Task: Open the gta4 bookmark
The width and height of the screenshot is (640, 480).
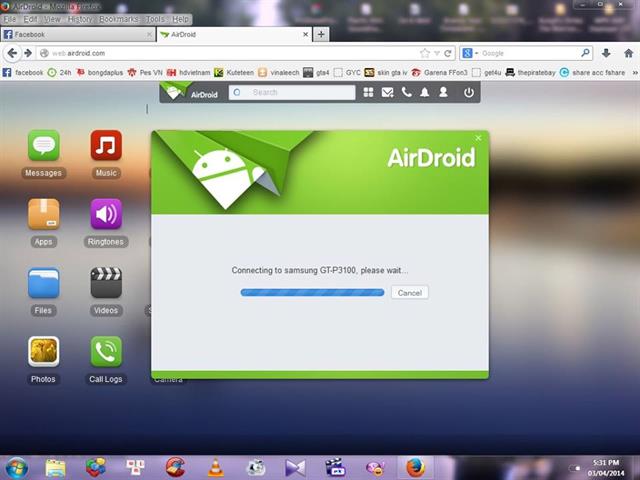Action: coord(316,73)
